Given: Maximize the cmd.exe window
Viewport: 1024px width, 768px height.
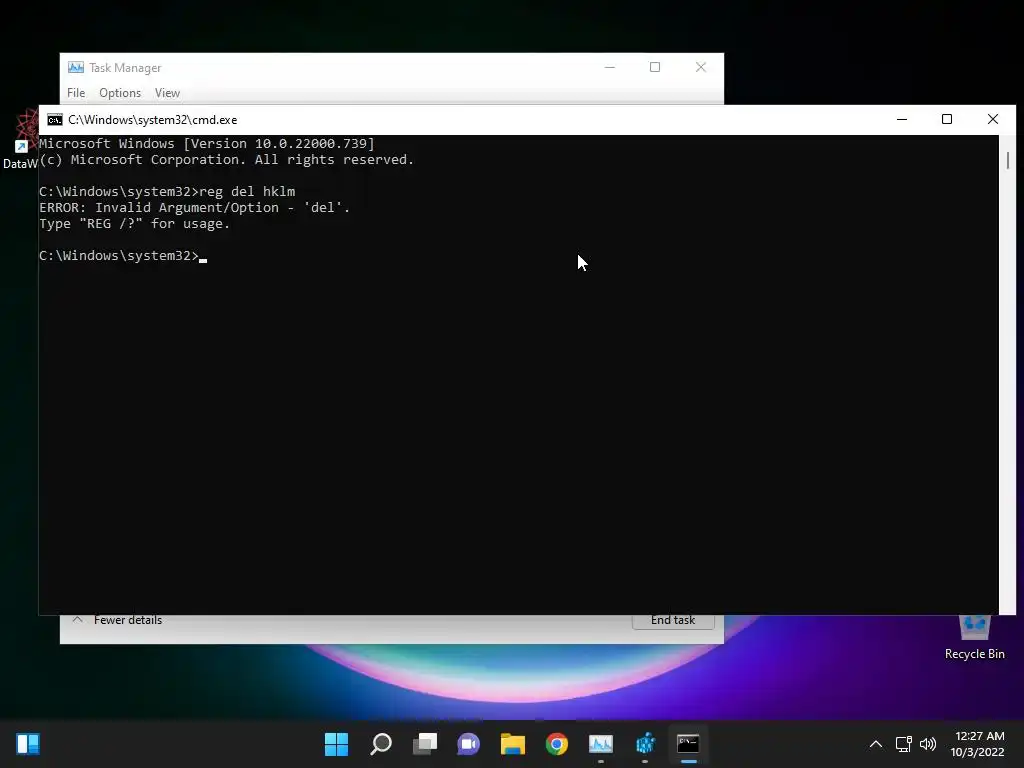Looking at the screenshot, I should coord(947,120).
